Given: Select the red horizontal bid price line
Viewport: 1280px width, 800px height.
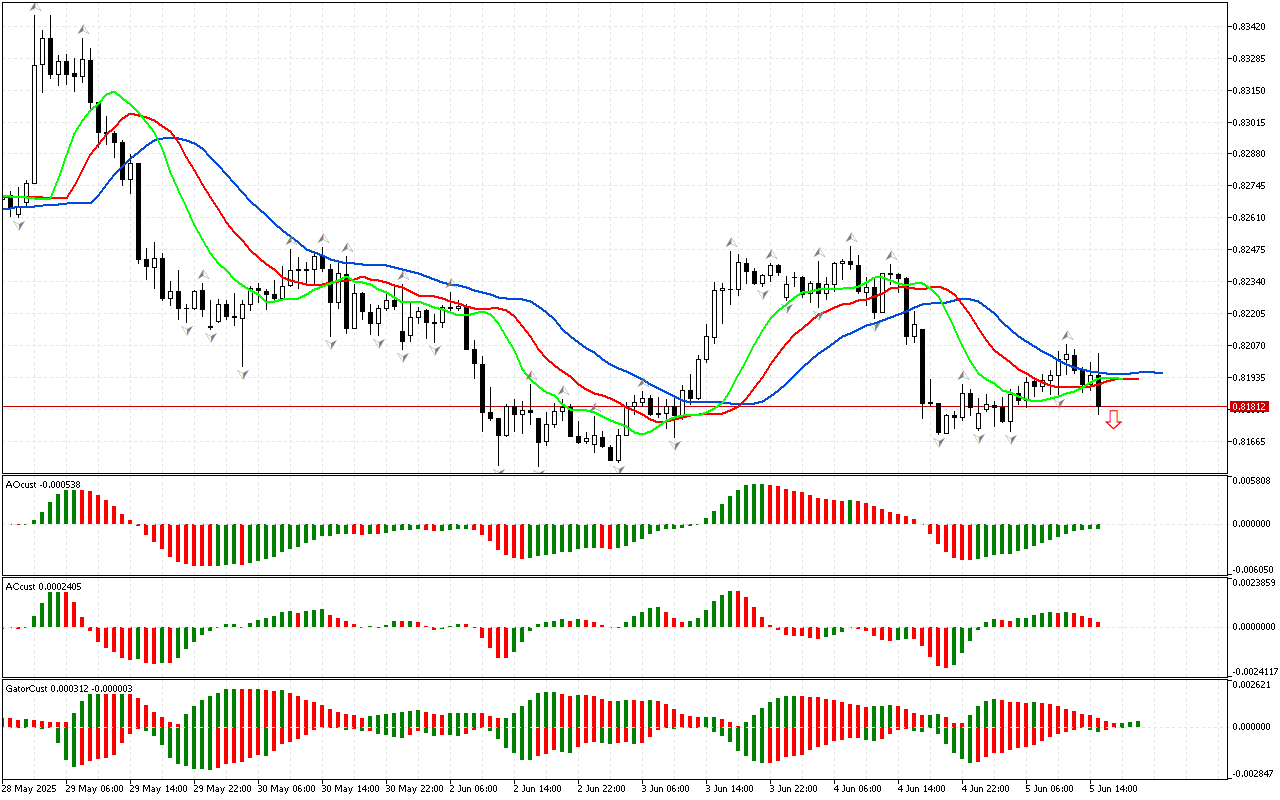Looking at the screenshot, I should [x=600, y=407].
